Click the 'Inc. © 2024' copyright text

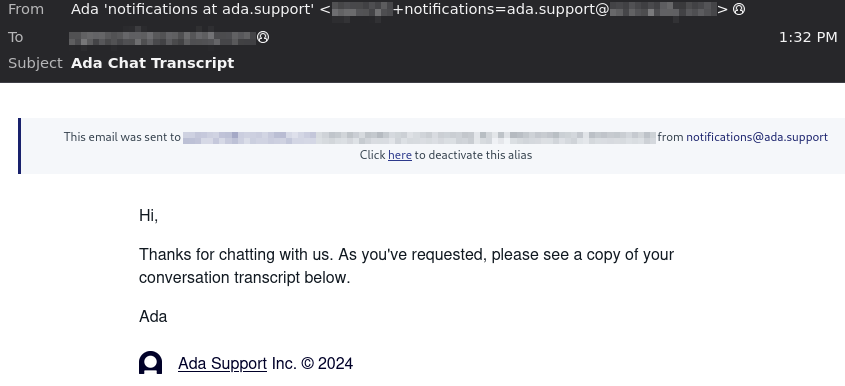click(x=312, y=363)
